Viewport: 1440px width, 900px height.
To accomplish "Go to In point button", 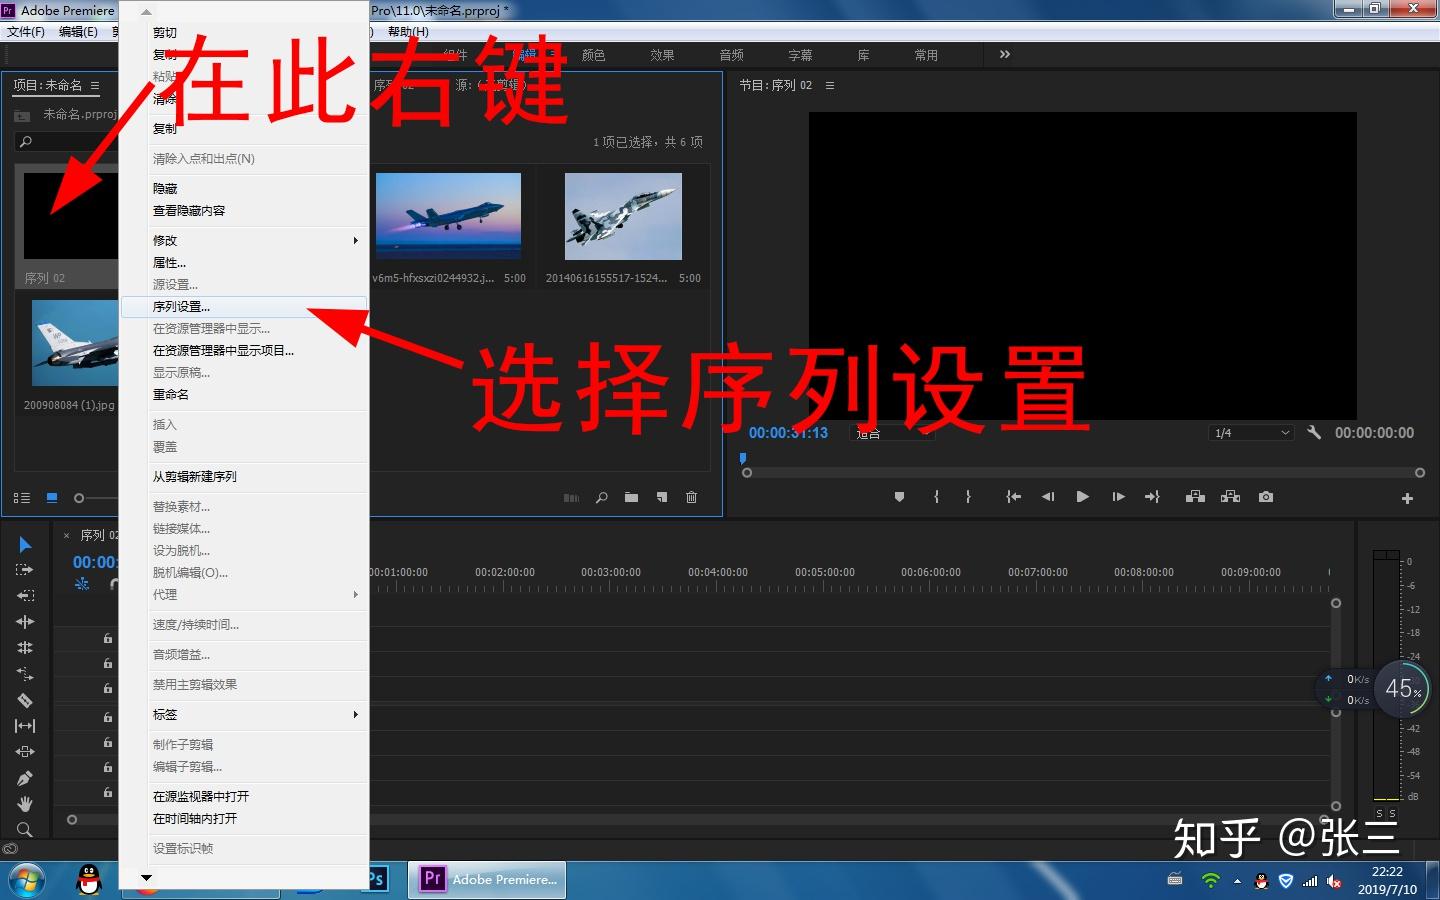I will [x=1013, y=497].
